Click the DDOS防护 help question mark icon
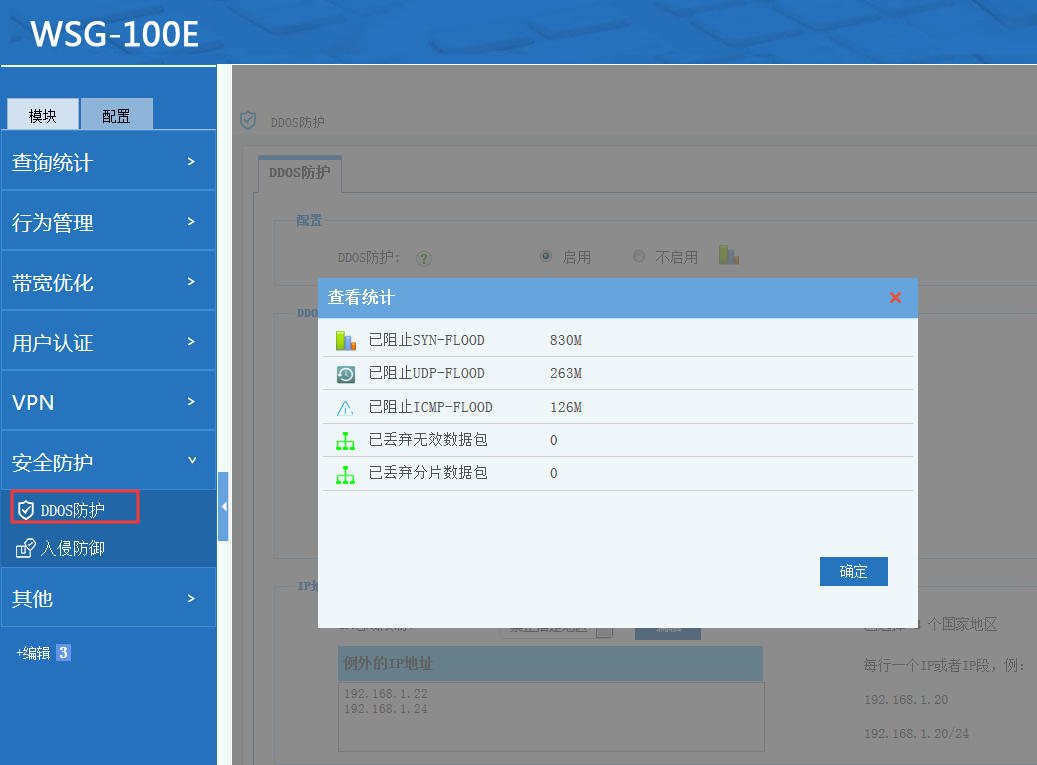Image resolution: width=1037 pixels, height=765 pixels. [x=424, y=258]
